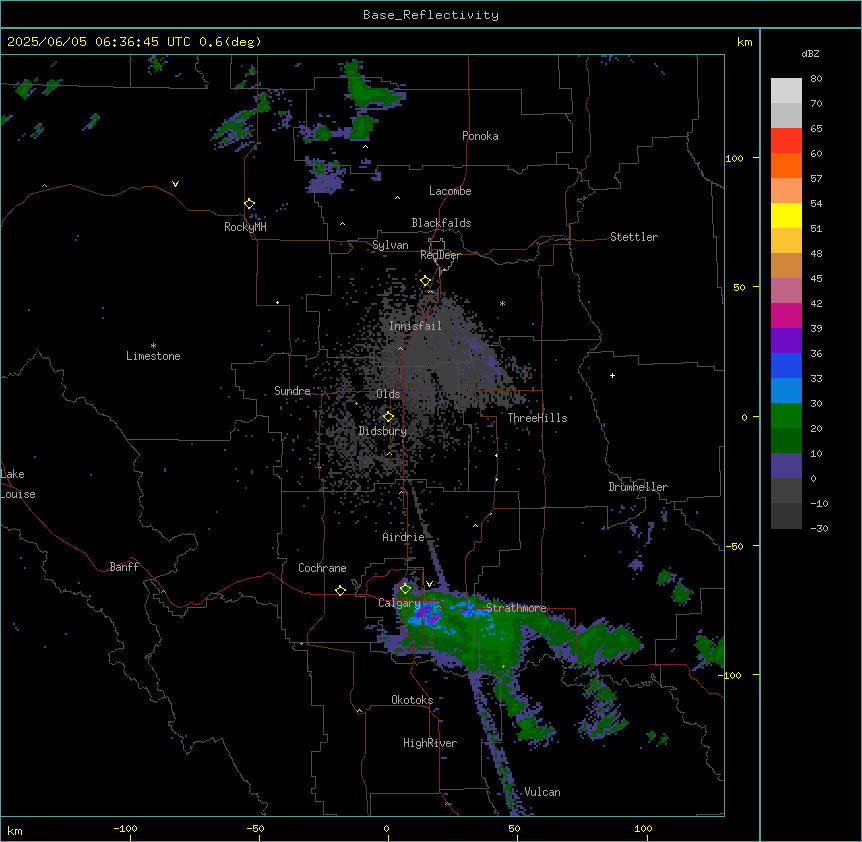Pick the blue 36-33 dBZ legend swatch

(x=786, y=365)
